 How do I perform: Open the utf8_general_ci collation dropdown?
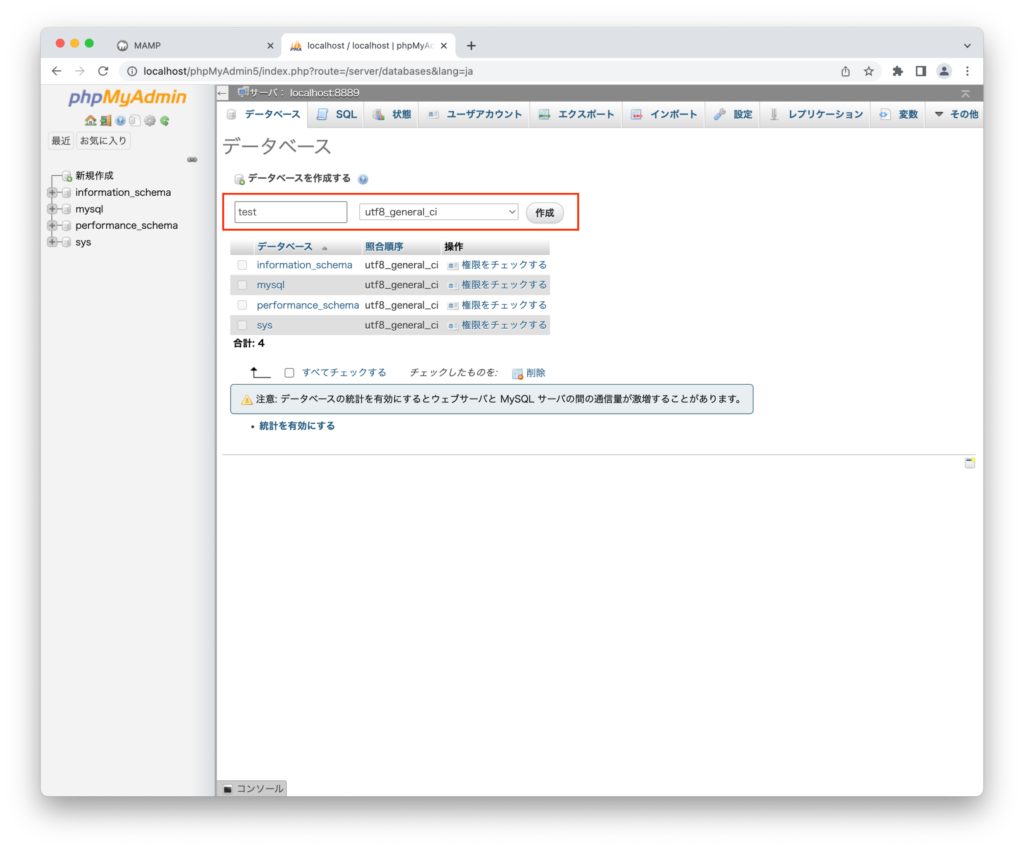coord(438,212)
